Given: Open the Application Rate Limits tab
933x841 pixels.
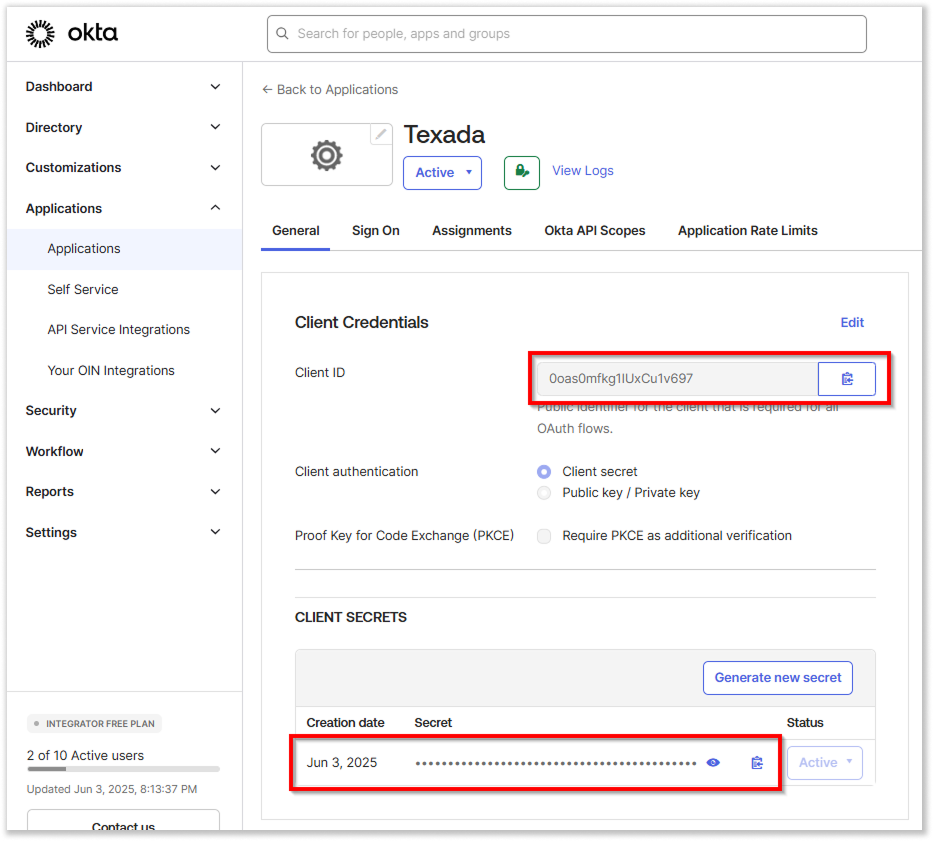Looking at the screenshot, I should click(747, 231).
